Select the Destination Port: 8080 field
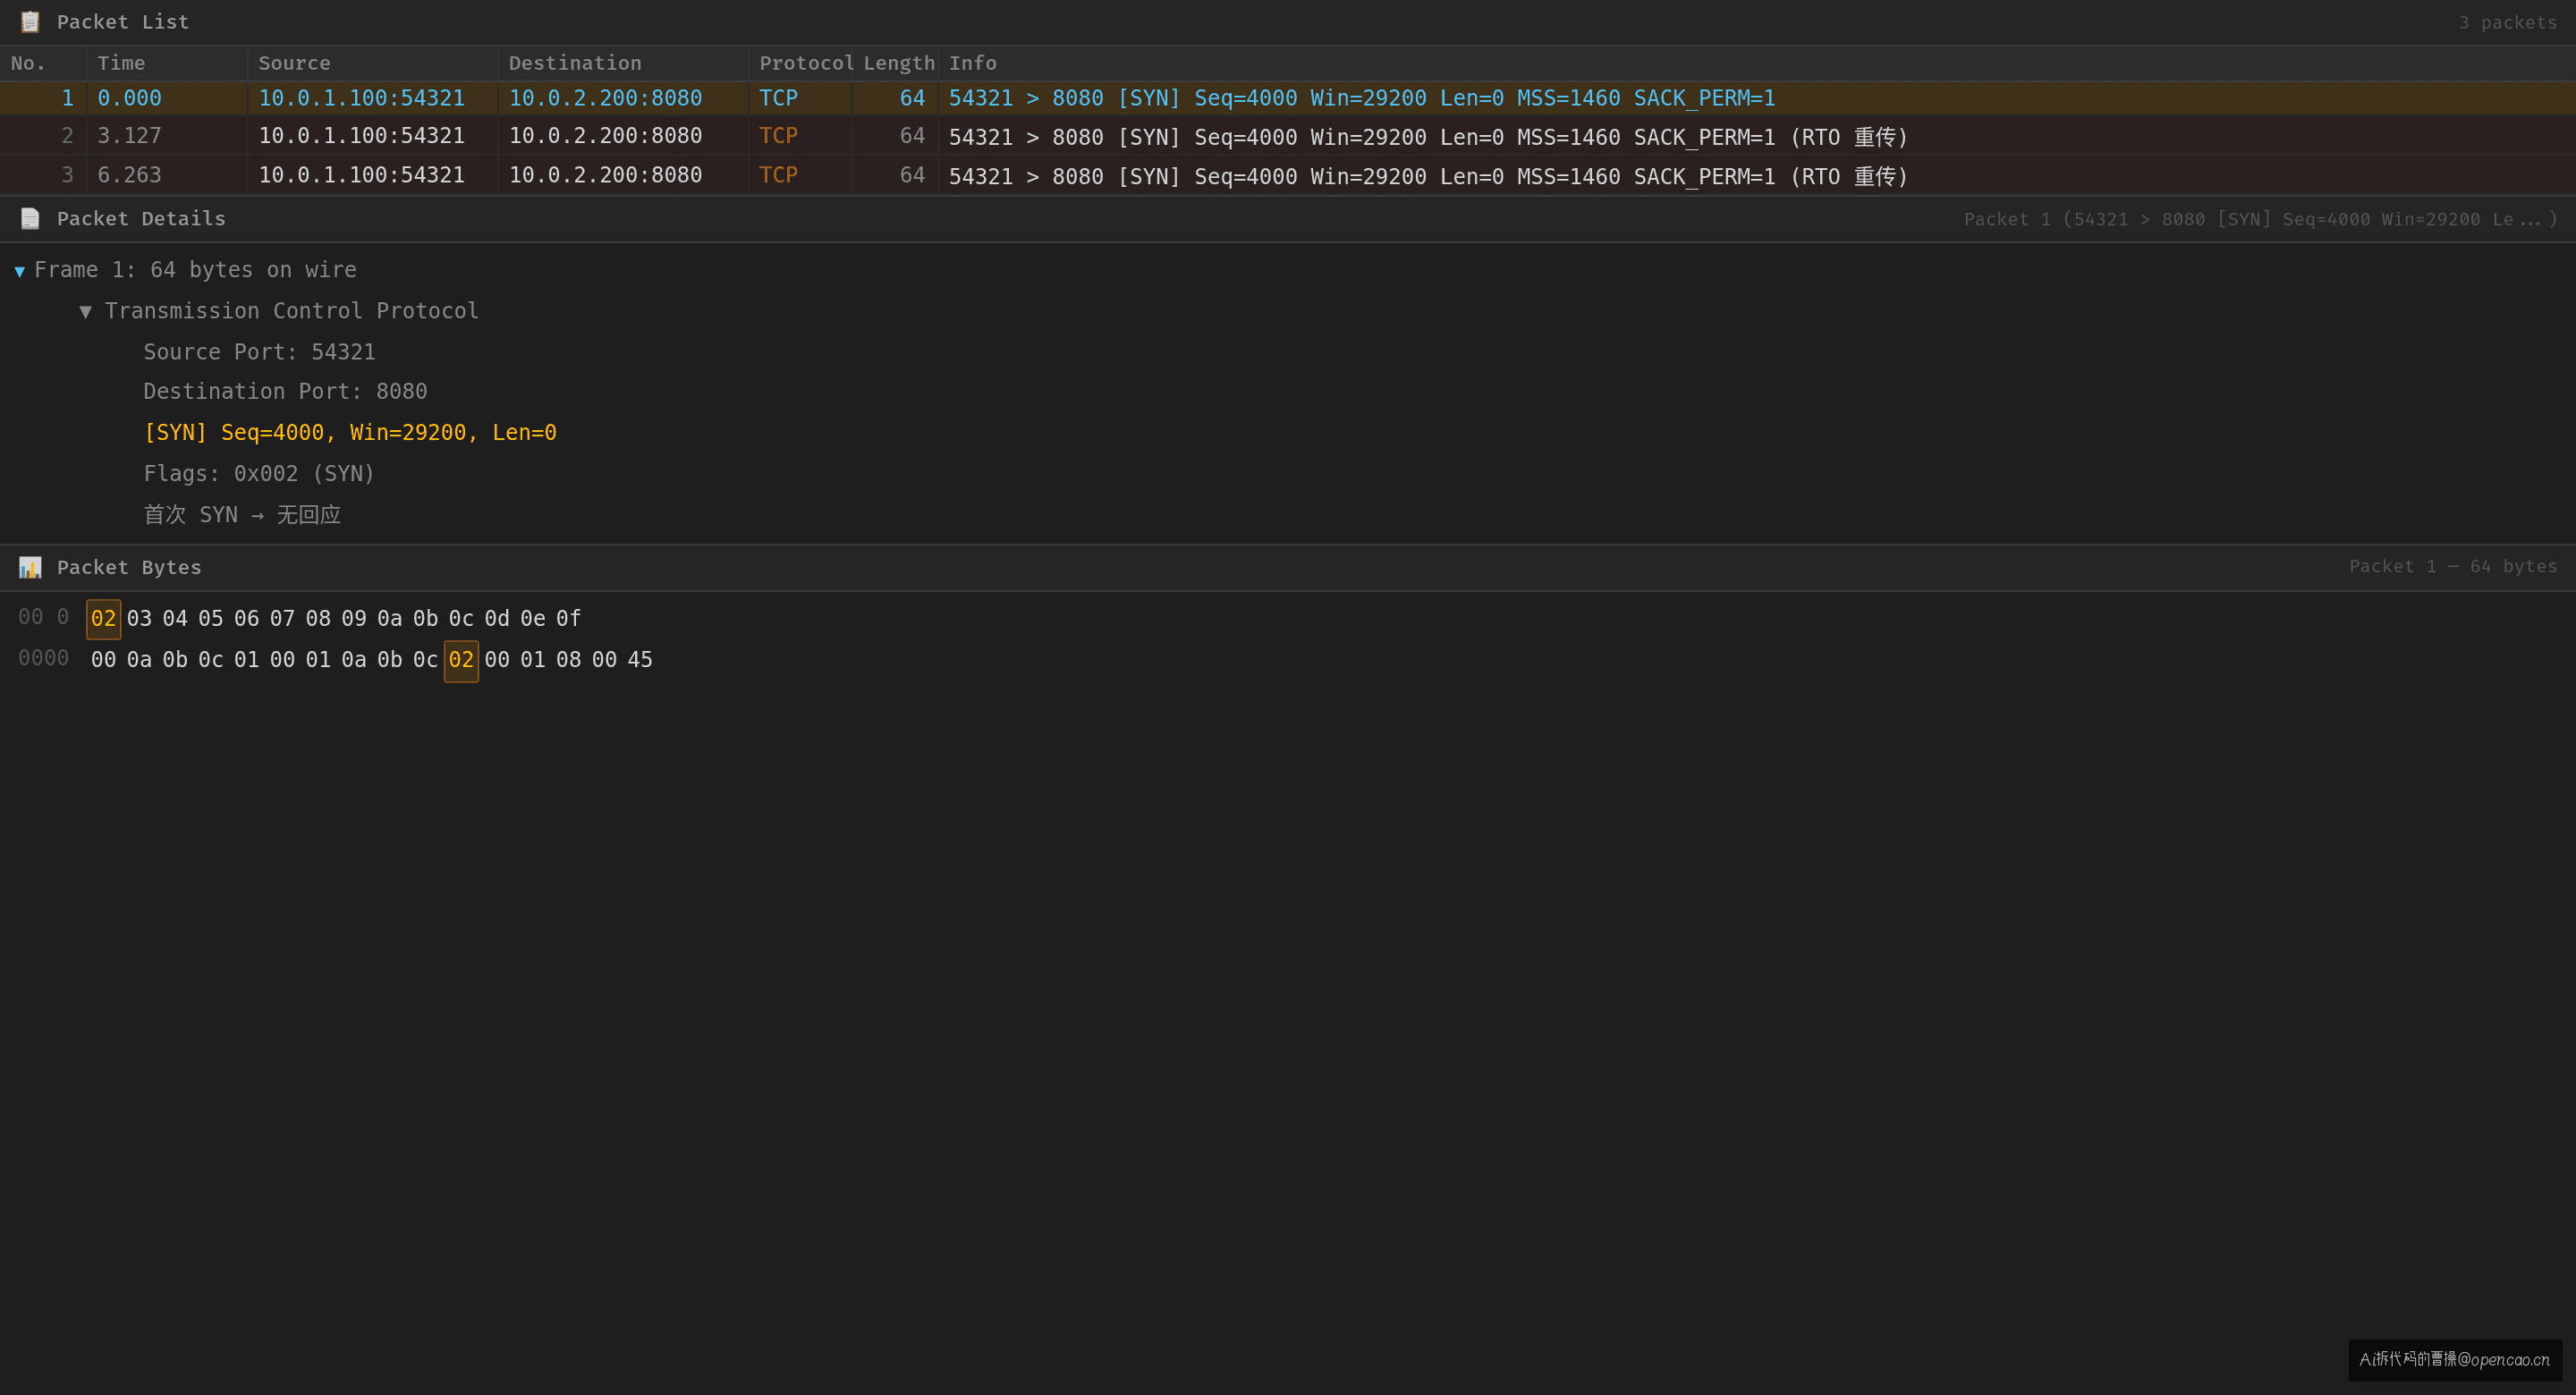The height and width of the screenshot is (1395, 2576). click(x=285, y=391)
